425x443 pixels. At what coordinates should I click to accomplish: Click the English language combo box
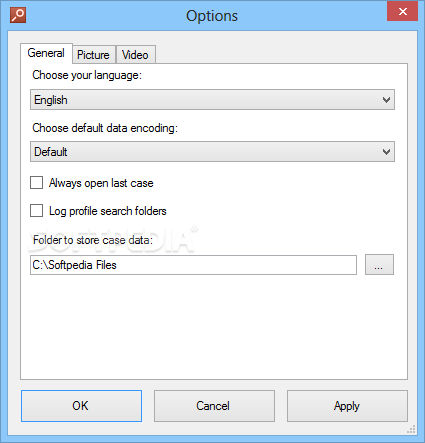coord(212,100)
